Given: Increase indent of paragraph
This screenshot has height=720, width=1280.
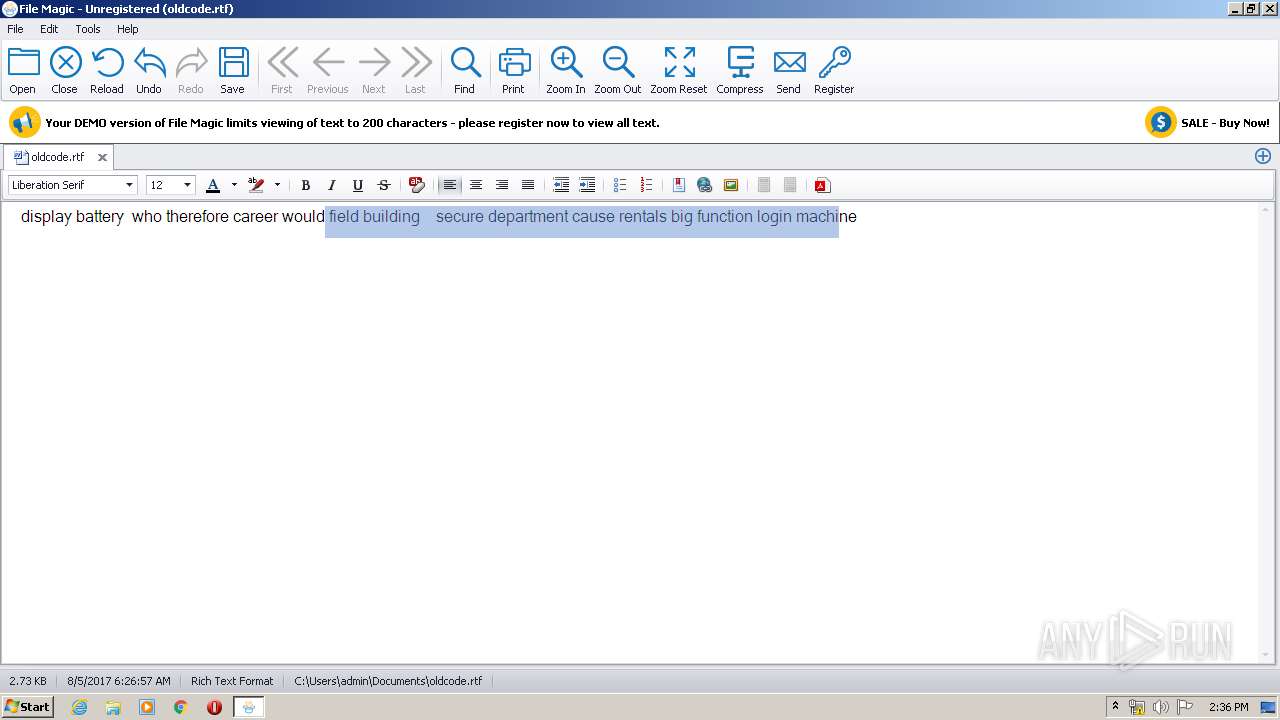Looking at the screenshot, I should 587,185.
